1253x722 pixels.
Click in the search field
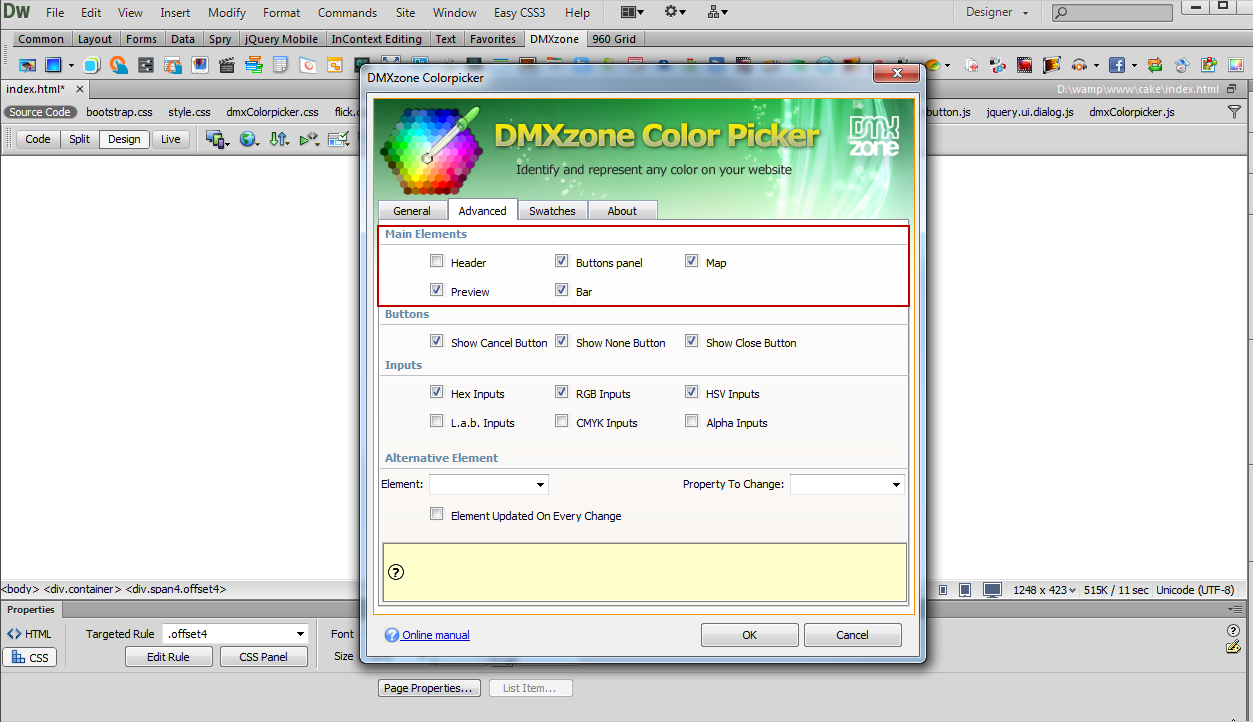(1112, 13)
